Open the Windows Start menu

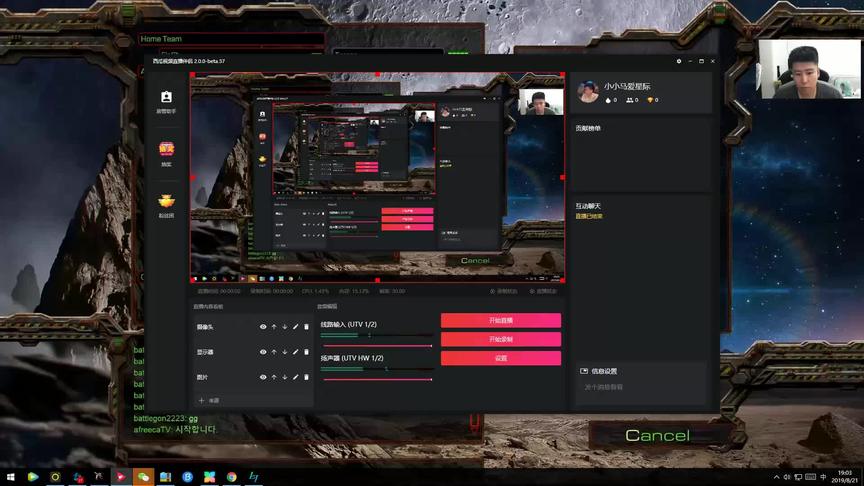pyautogui.click(x=10, y=477)
